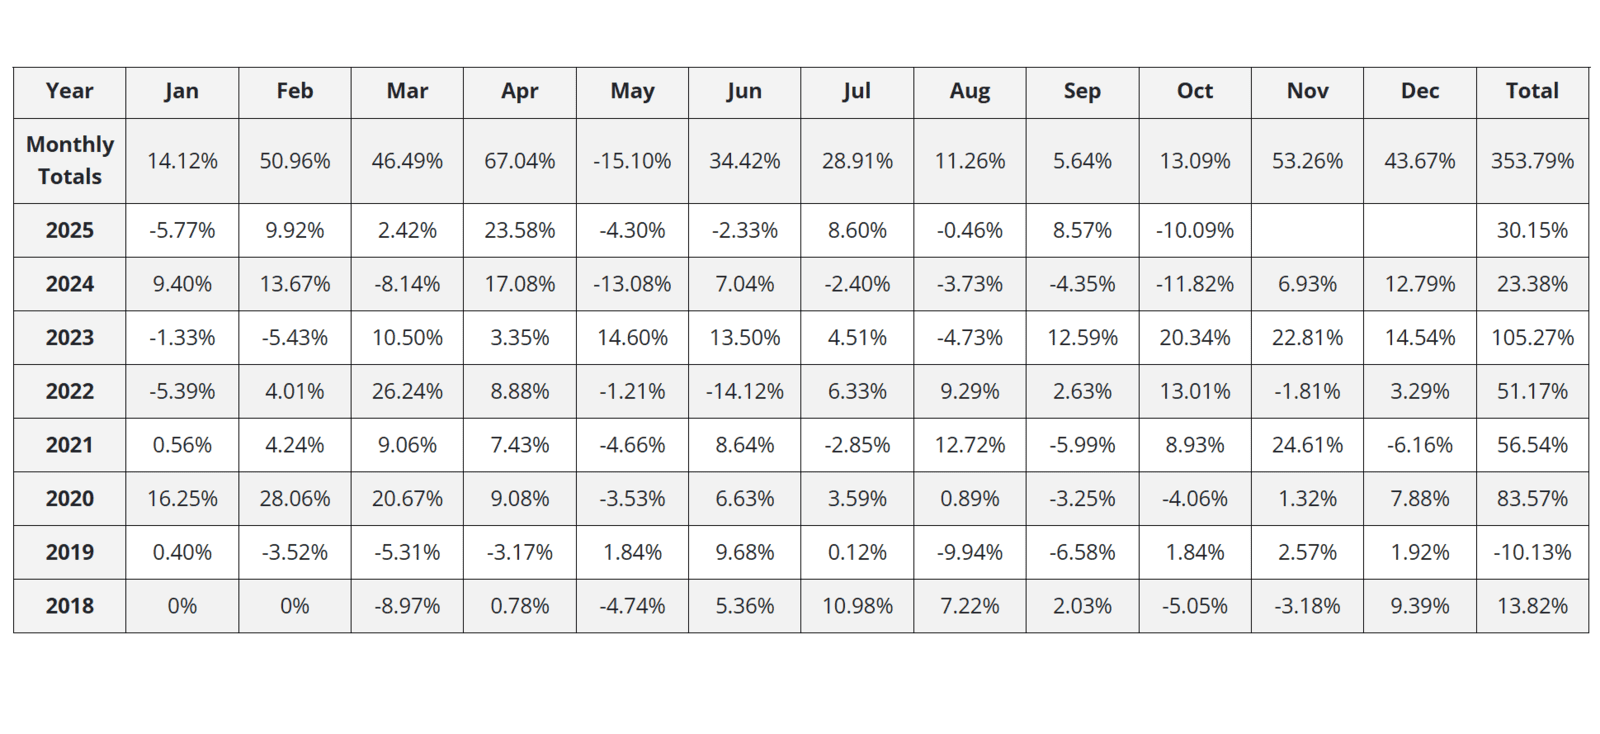Select the Total column header
1600x734 pixels.
tap(1532, 91)
